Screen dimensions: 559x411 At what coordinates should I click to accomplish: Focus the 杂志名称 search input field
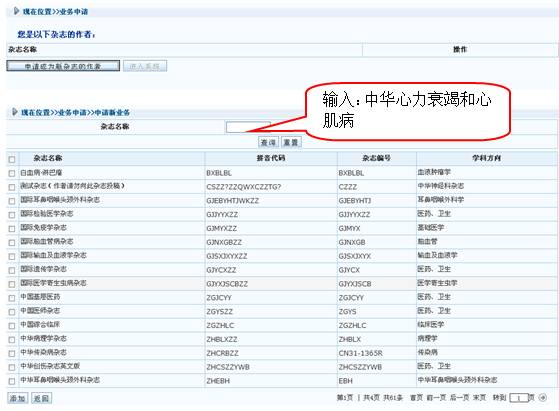pos(248,127)
